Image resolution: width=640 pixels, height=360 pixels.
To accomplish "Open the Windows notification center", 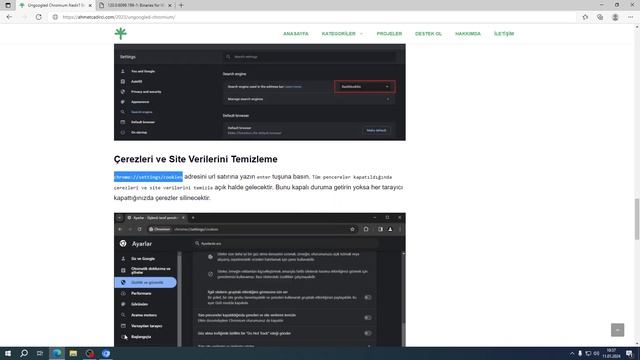I will pos(630,353).
